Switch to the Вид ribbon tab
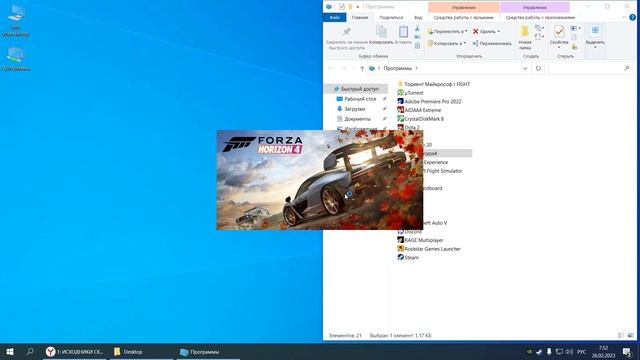Screen dimensions: 640x360 tap(418, 18)
